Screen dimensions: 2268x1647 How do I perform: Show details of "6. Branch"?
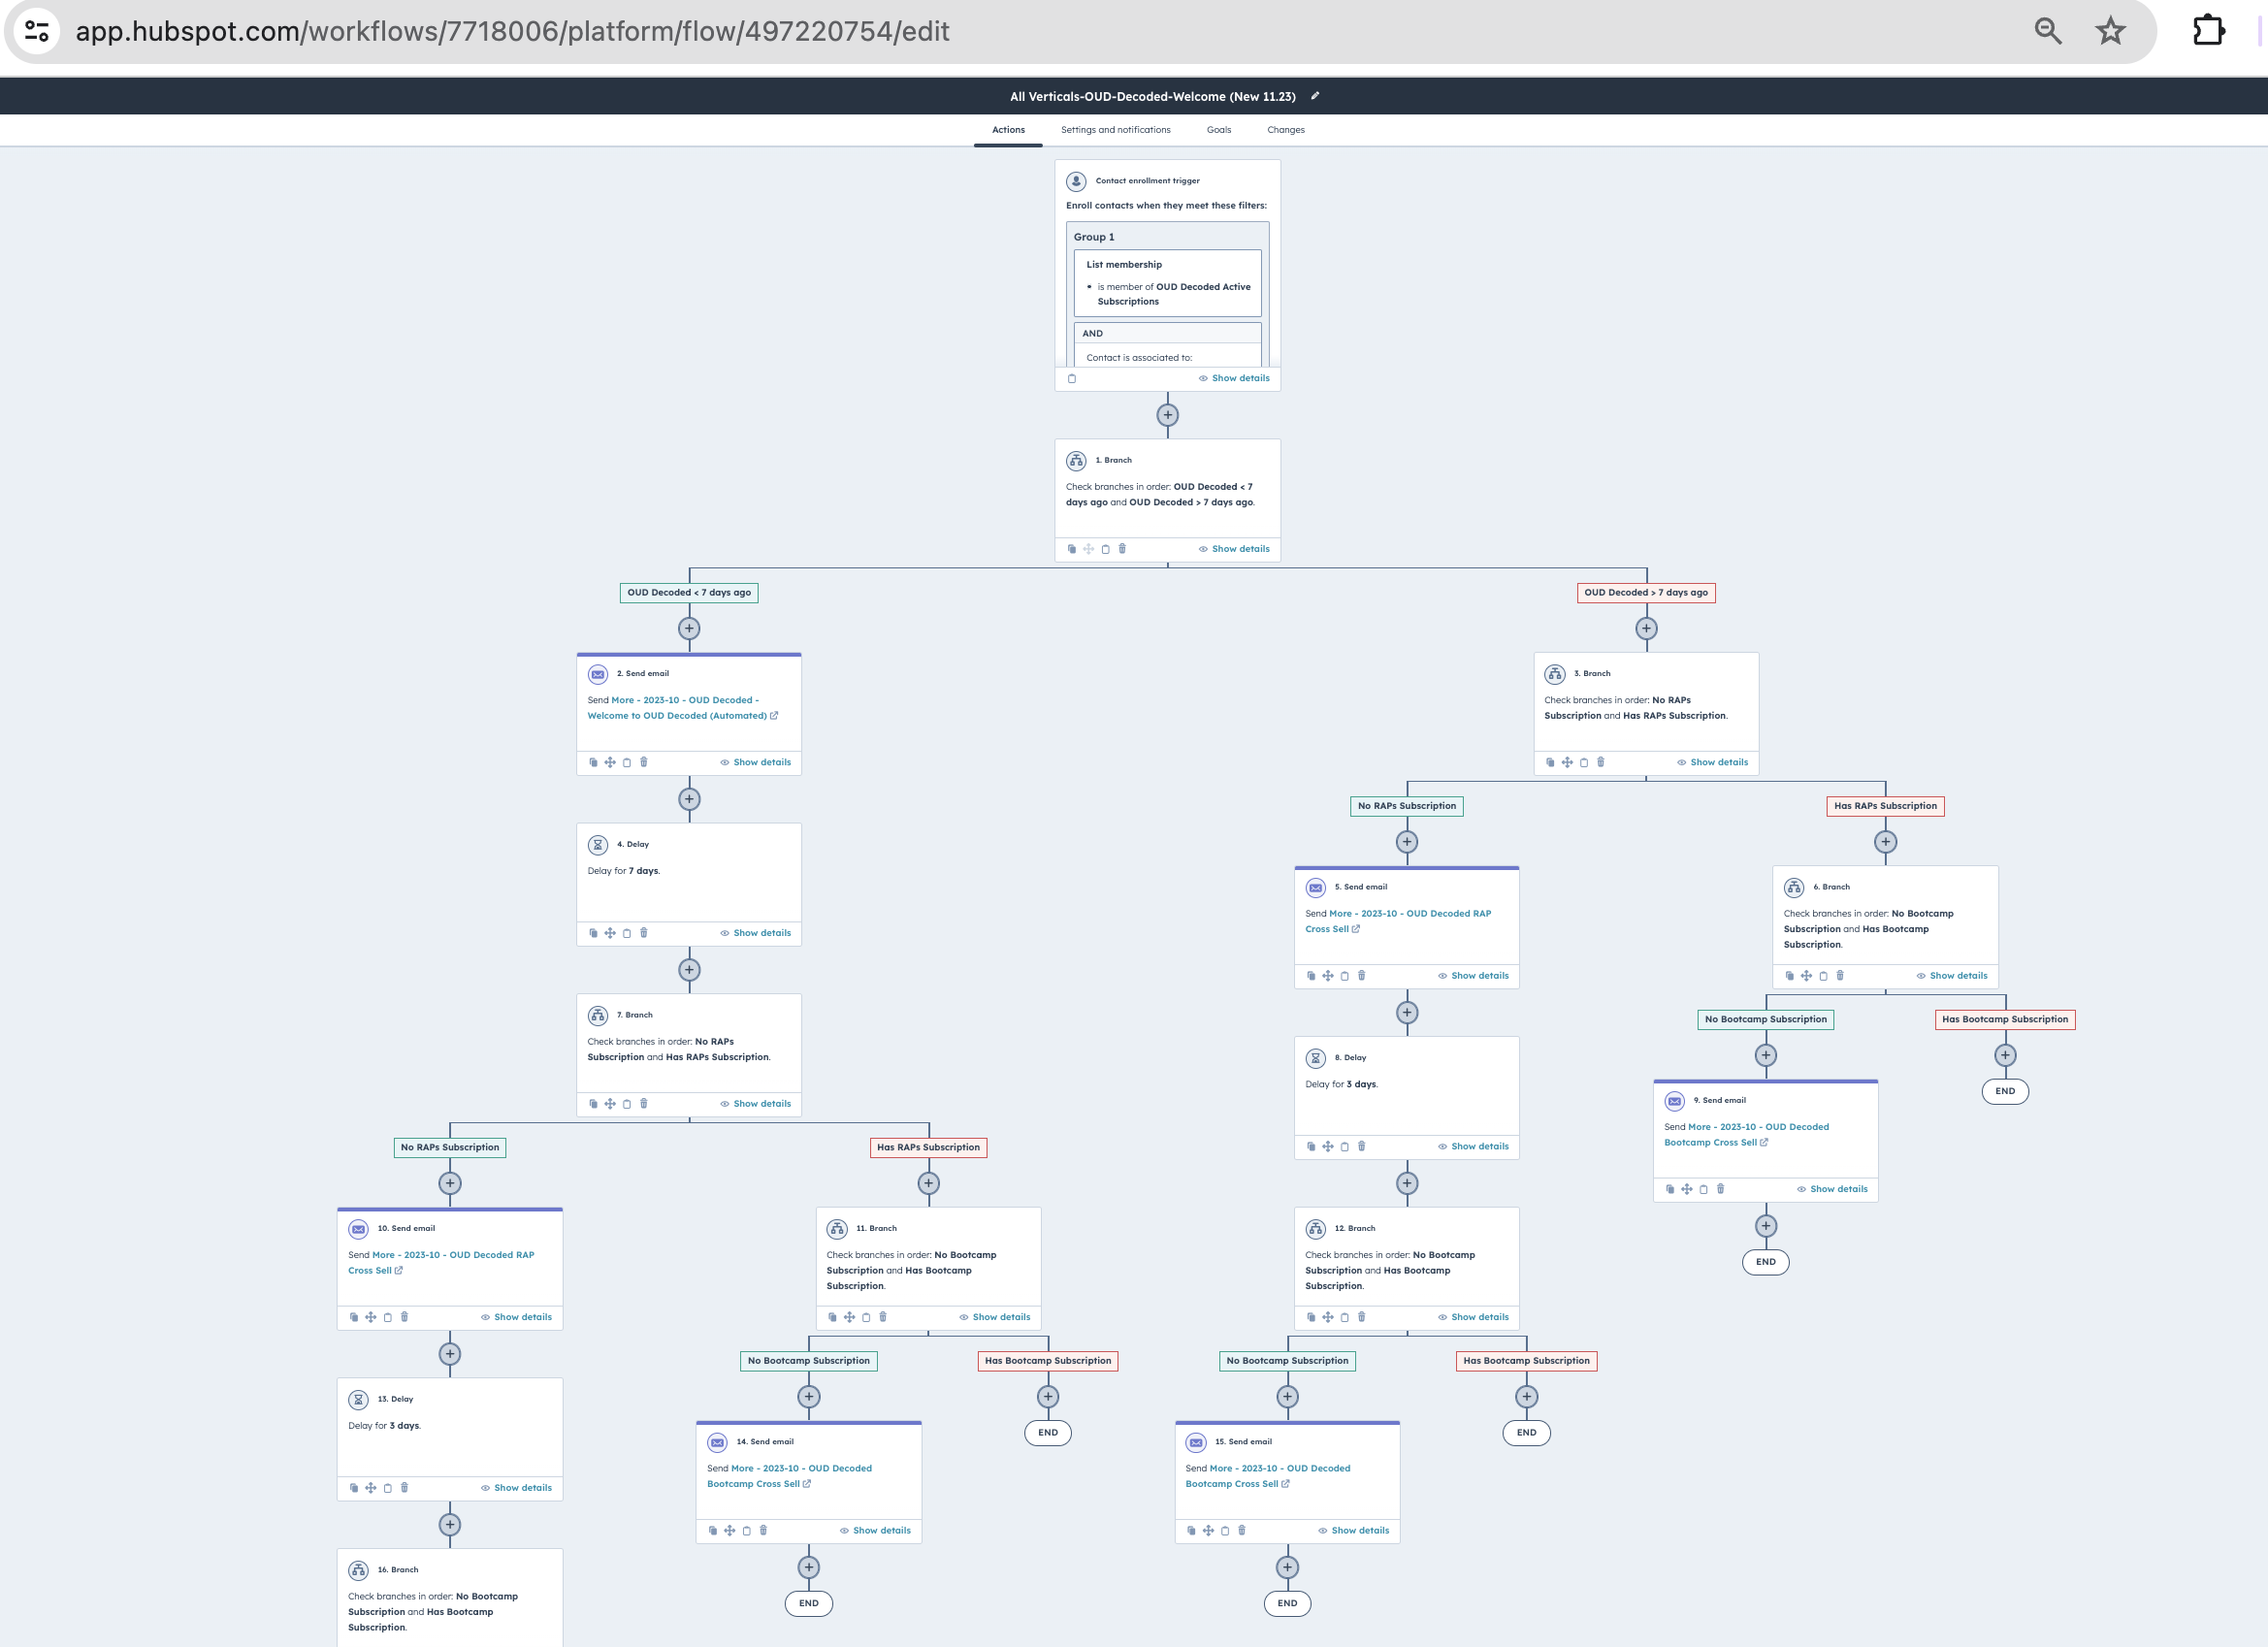pos(1958,975)
